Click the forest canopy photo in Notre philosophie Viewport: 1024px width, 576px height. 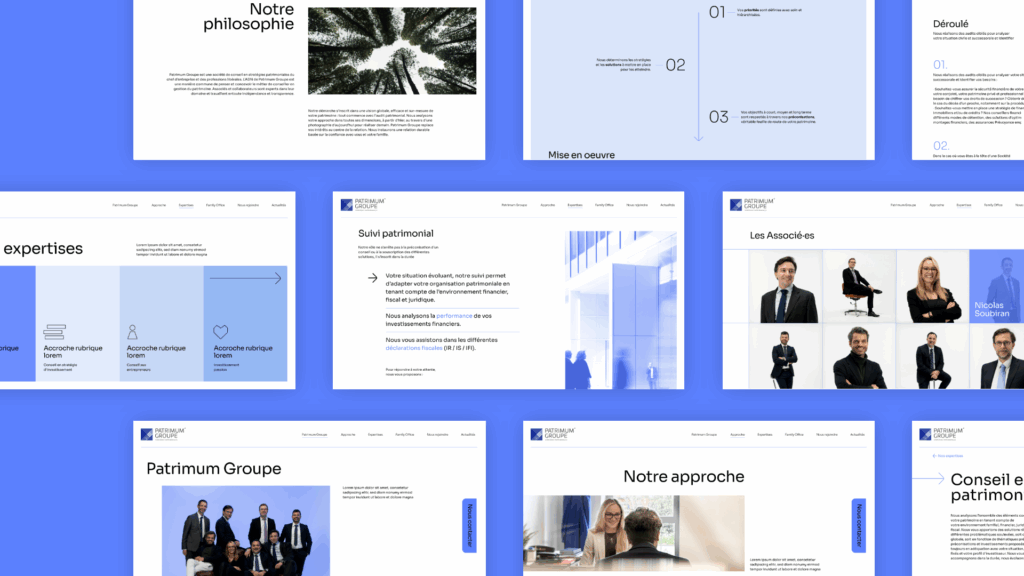coord(392,51)
